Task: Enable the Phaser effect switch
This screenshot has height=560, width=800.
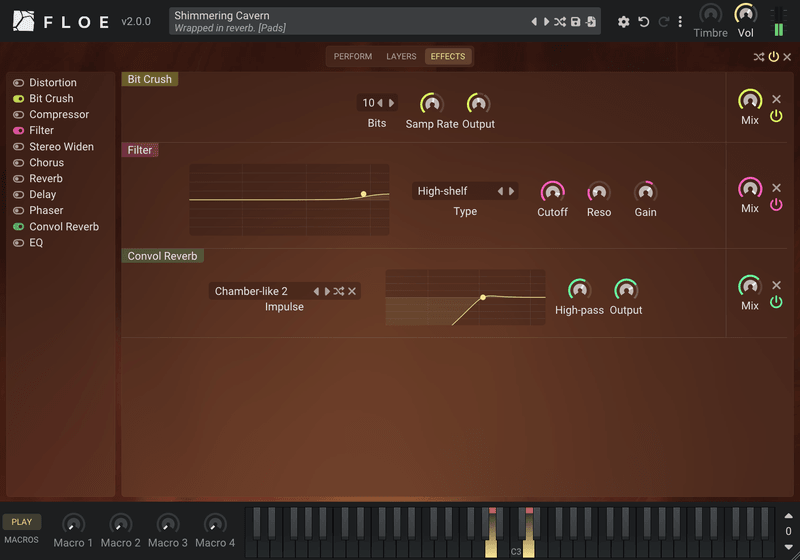Action: [18, 211]
